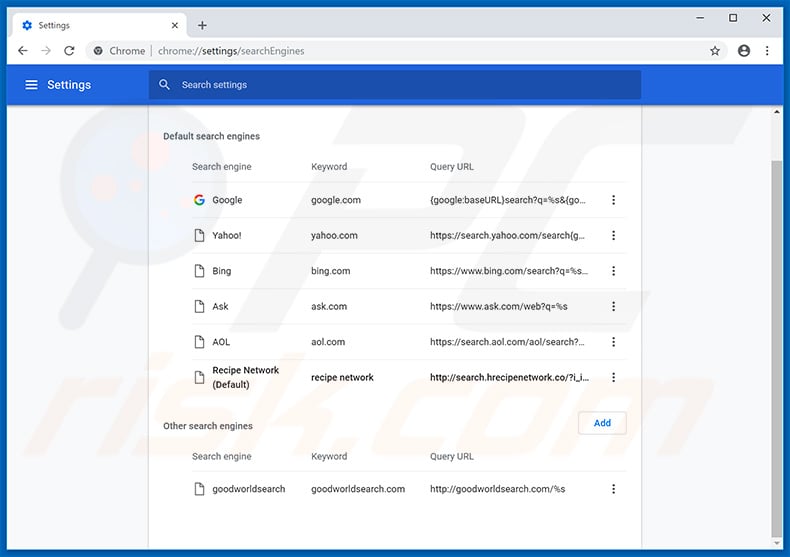The width and height of the screenshot is (790, 557).
Task: Open Chrome's three-dot main menu
Action: [x=767, y=51]
